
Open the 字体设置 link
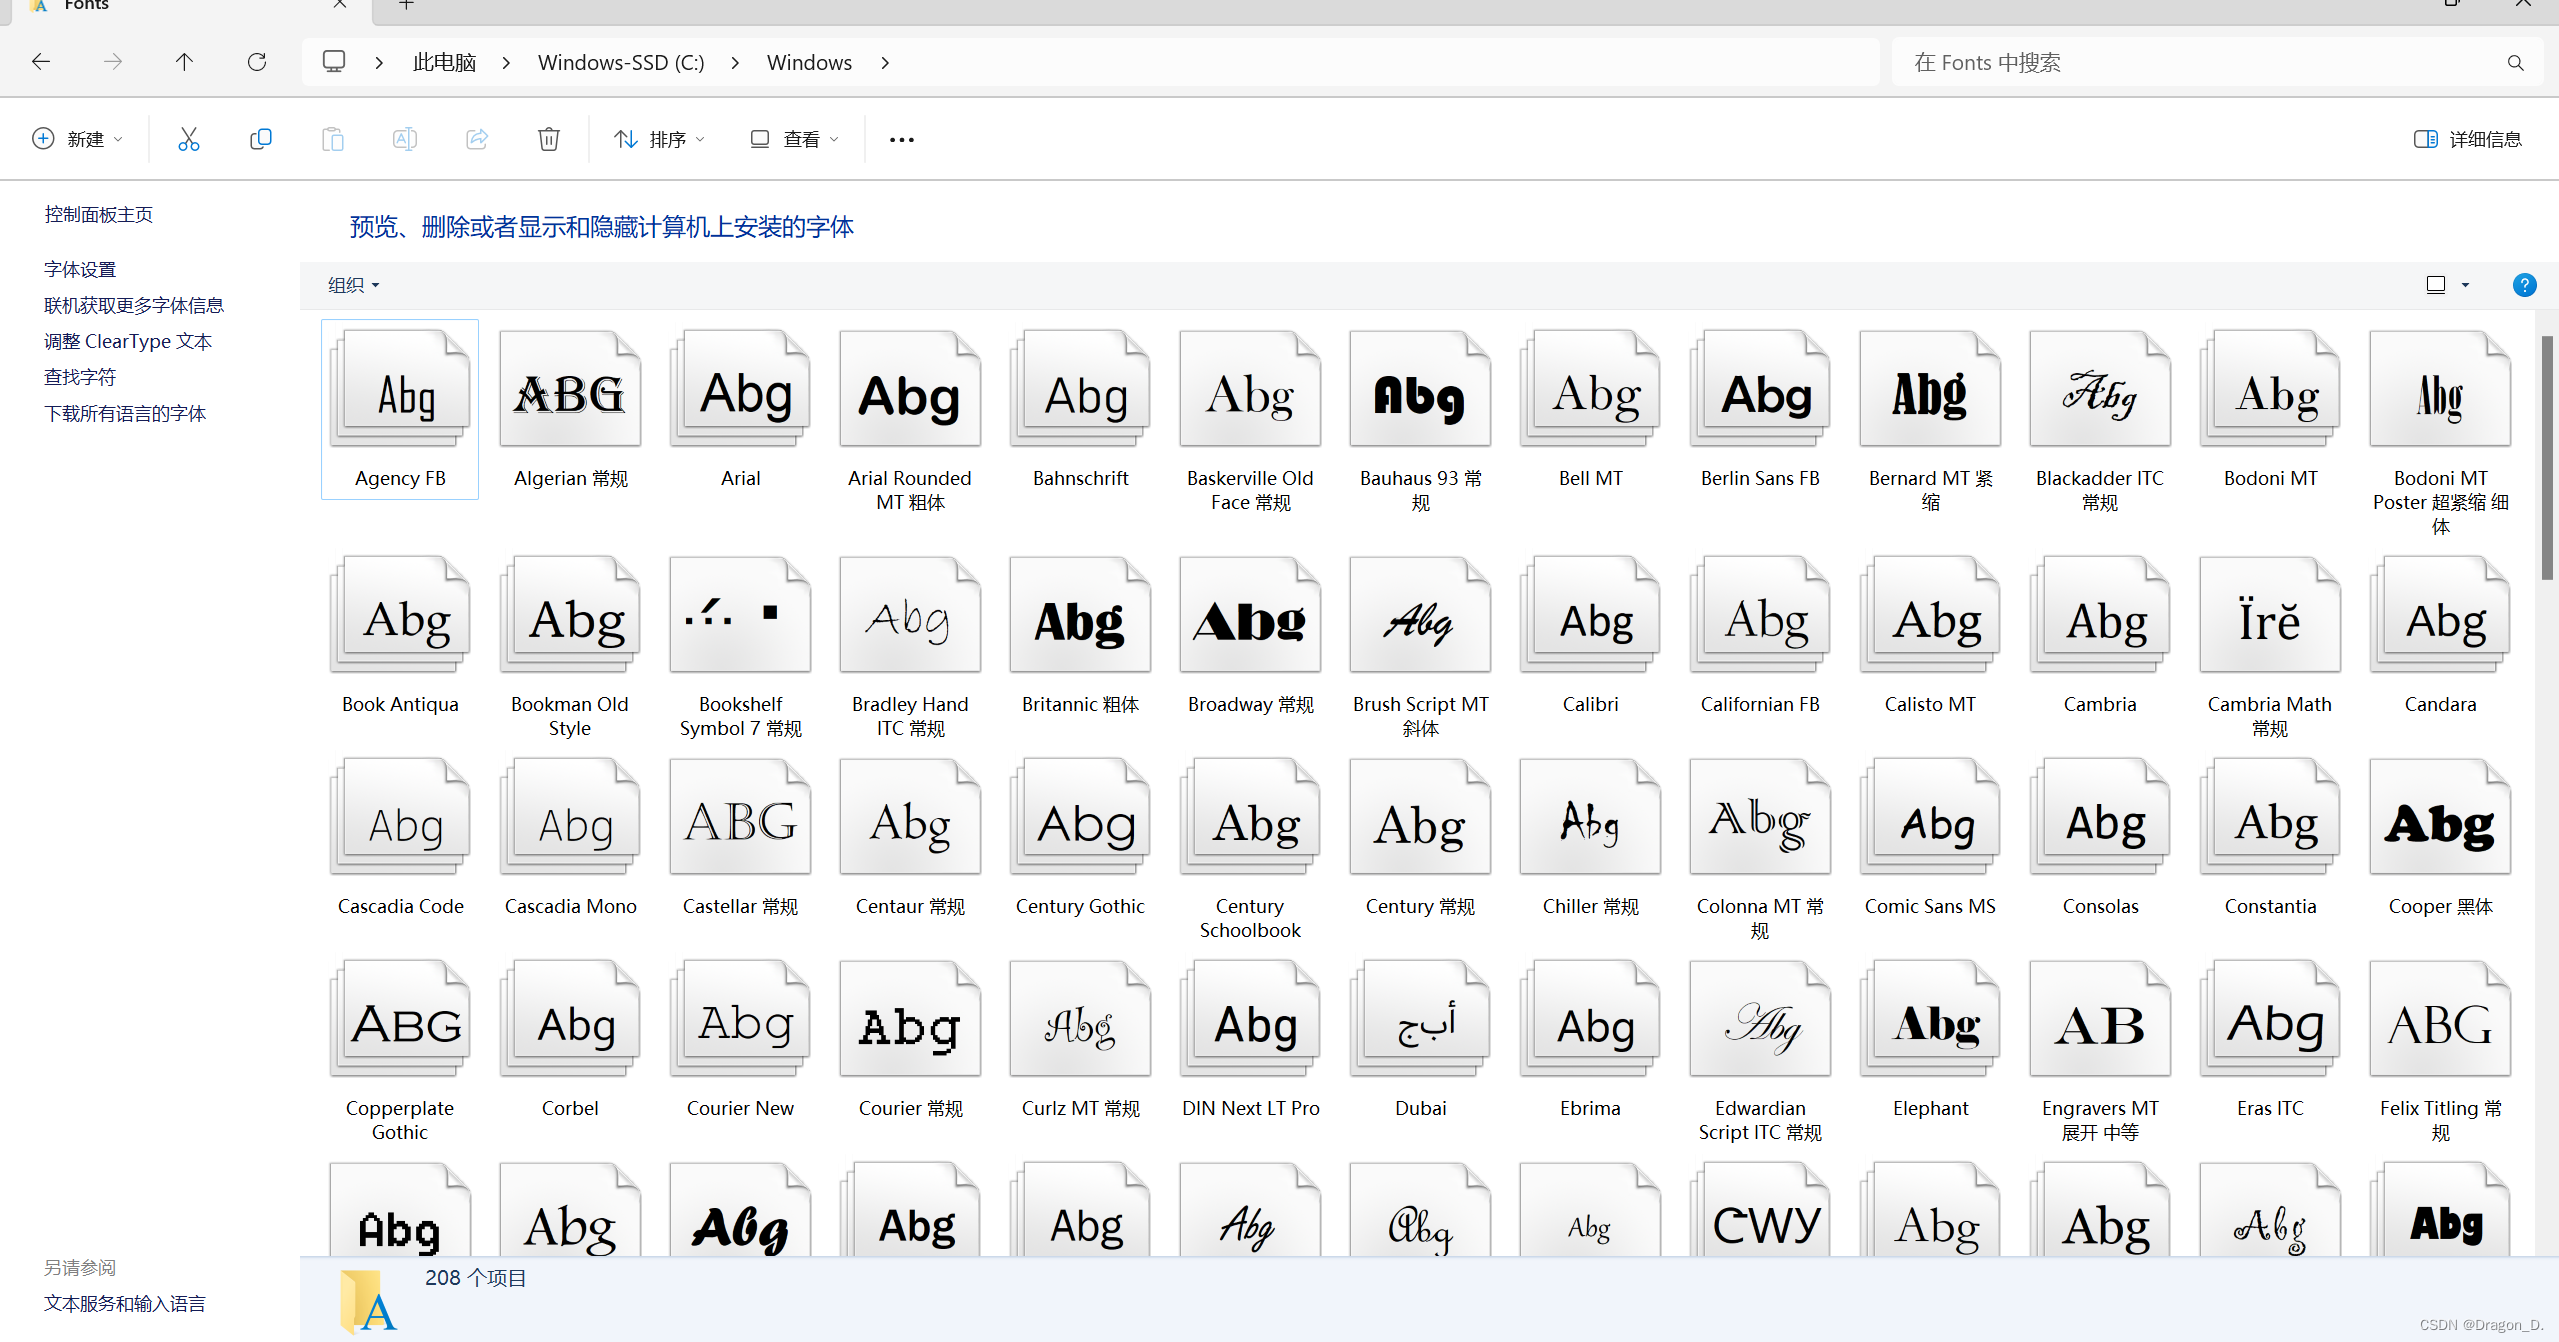(80, 269)
